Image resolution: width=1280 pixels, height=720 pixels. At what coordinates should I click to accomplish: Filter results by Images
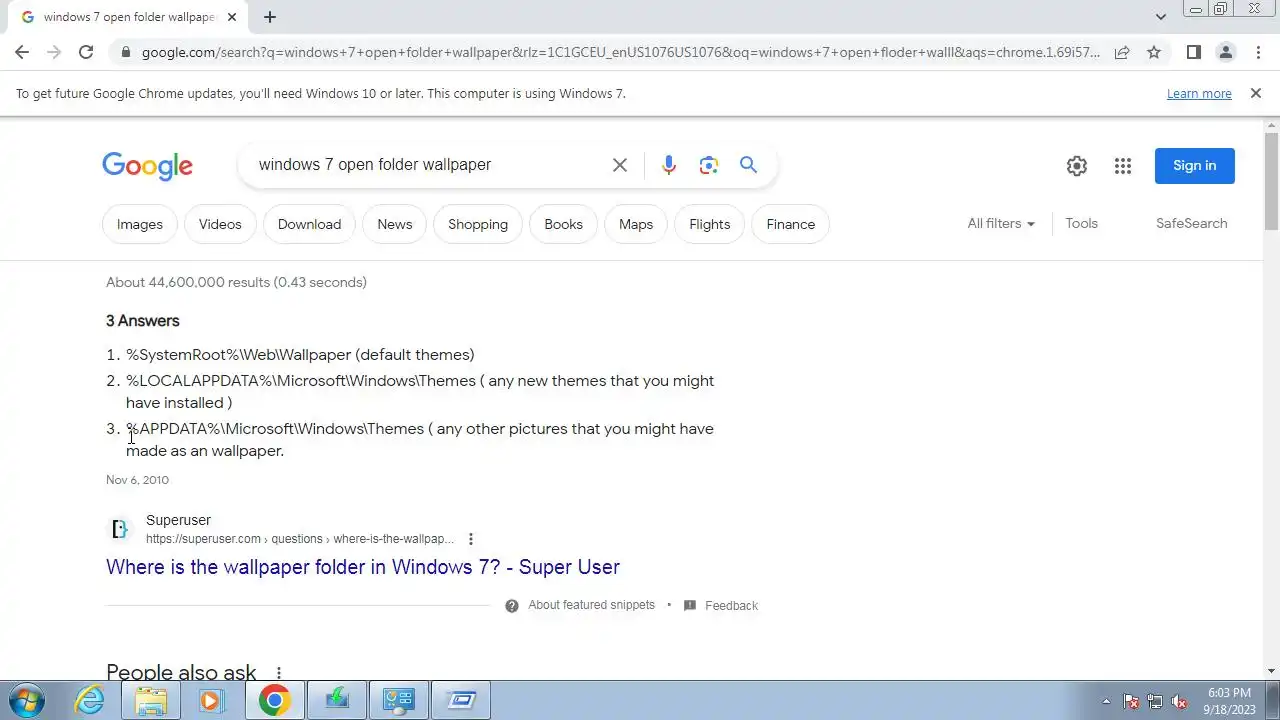pyautogui.click(x=140, y=224)
